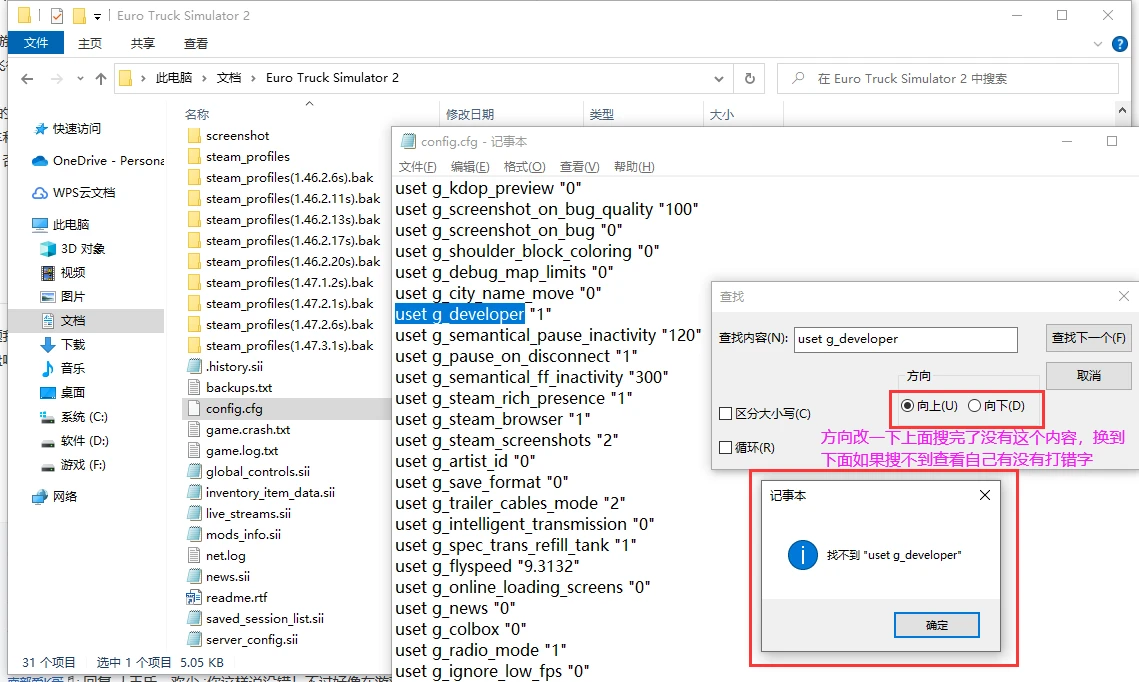
Task: Open the 共享 ribbon tab
Action: coord(143,44)
